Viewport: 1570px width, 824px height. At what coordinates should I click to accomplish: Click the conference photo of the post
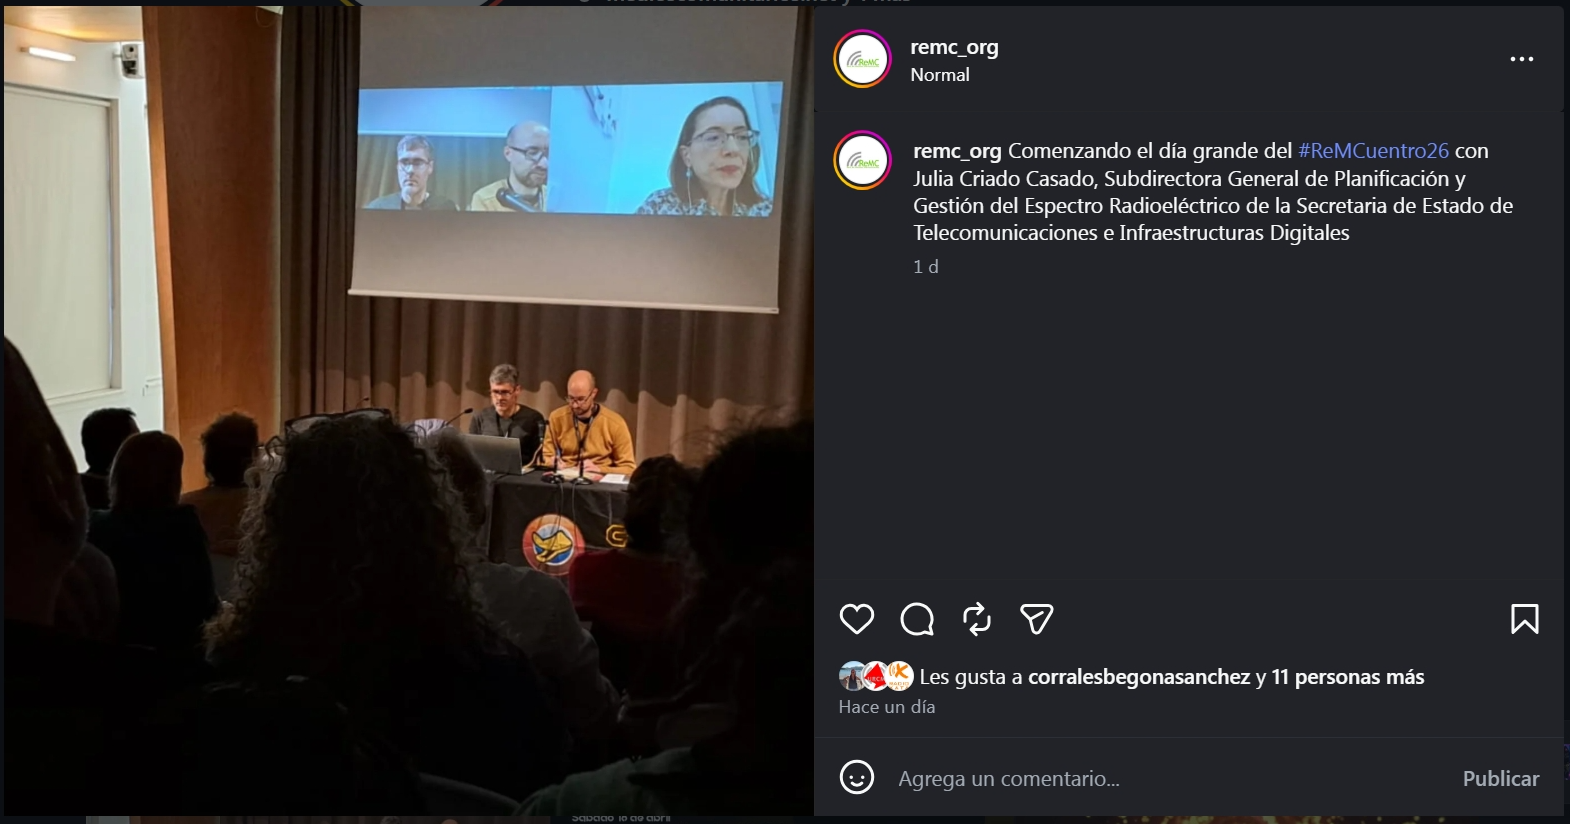(x=409, y=411)
